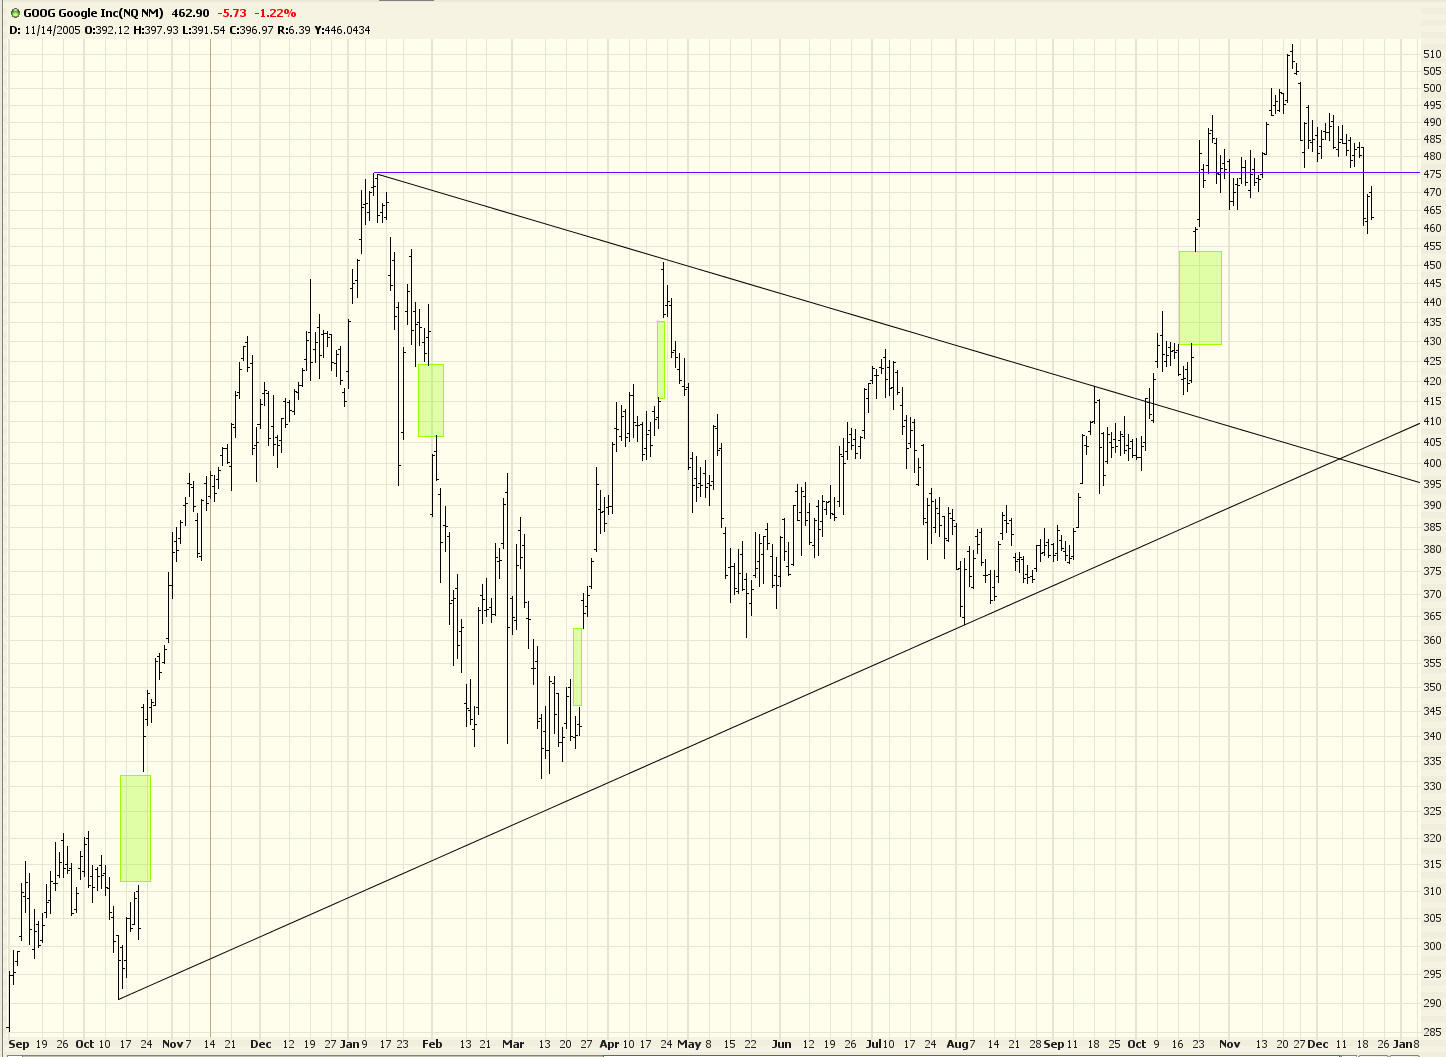Click the date readout 11/14/2005
The height and width of the screenshot is (1057, 1446).
53,30
